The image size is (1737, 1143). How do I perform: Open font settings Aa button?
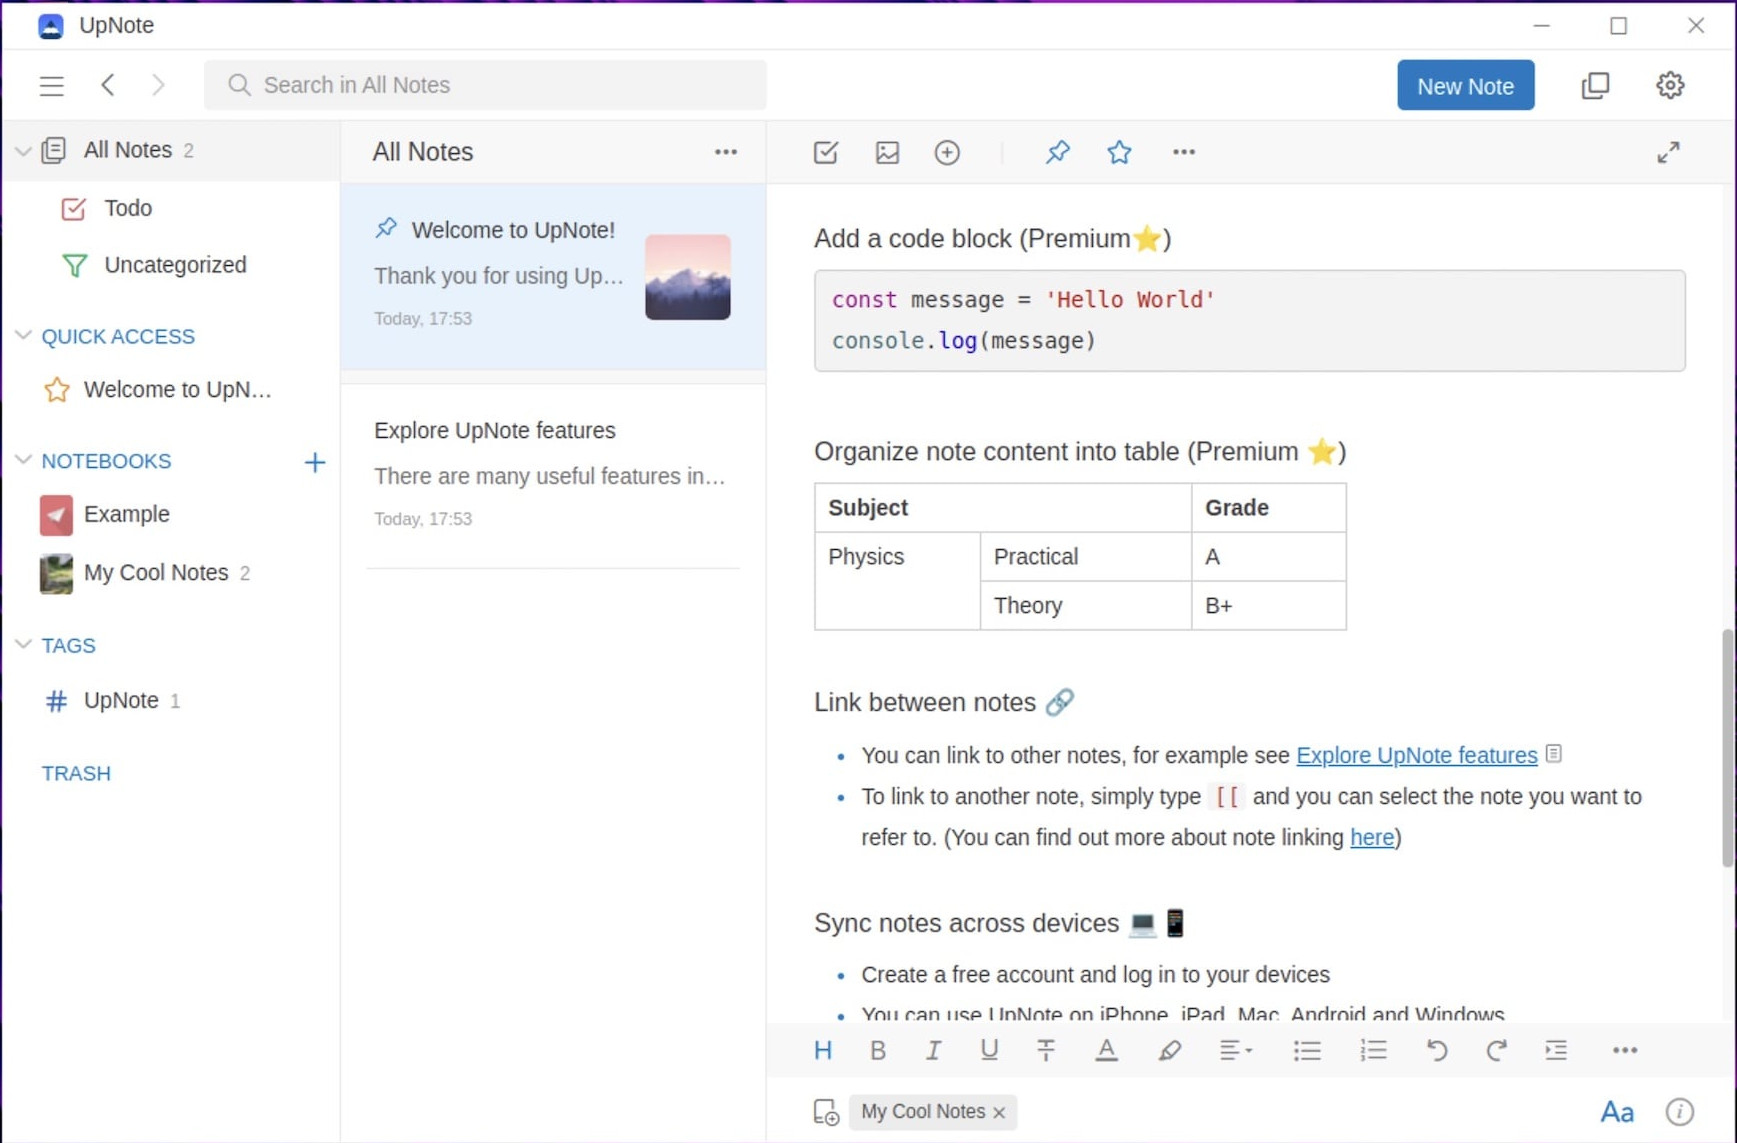1617,1112
